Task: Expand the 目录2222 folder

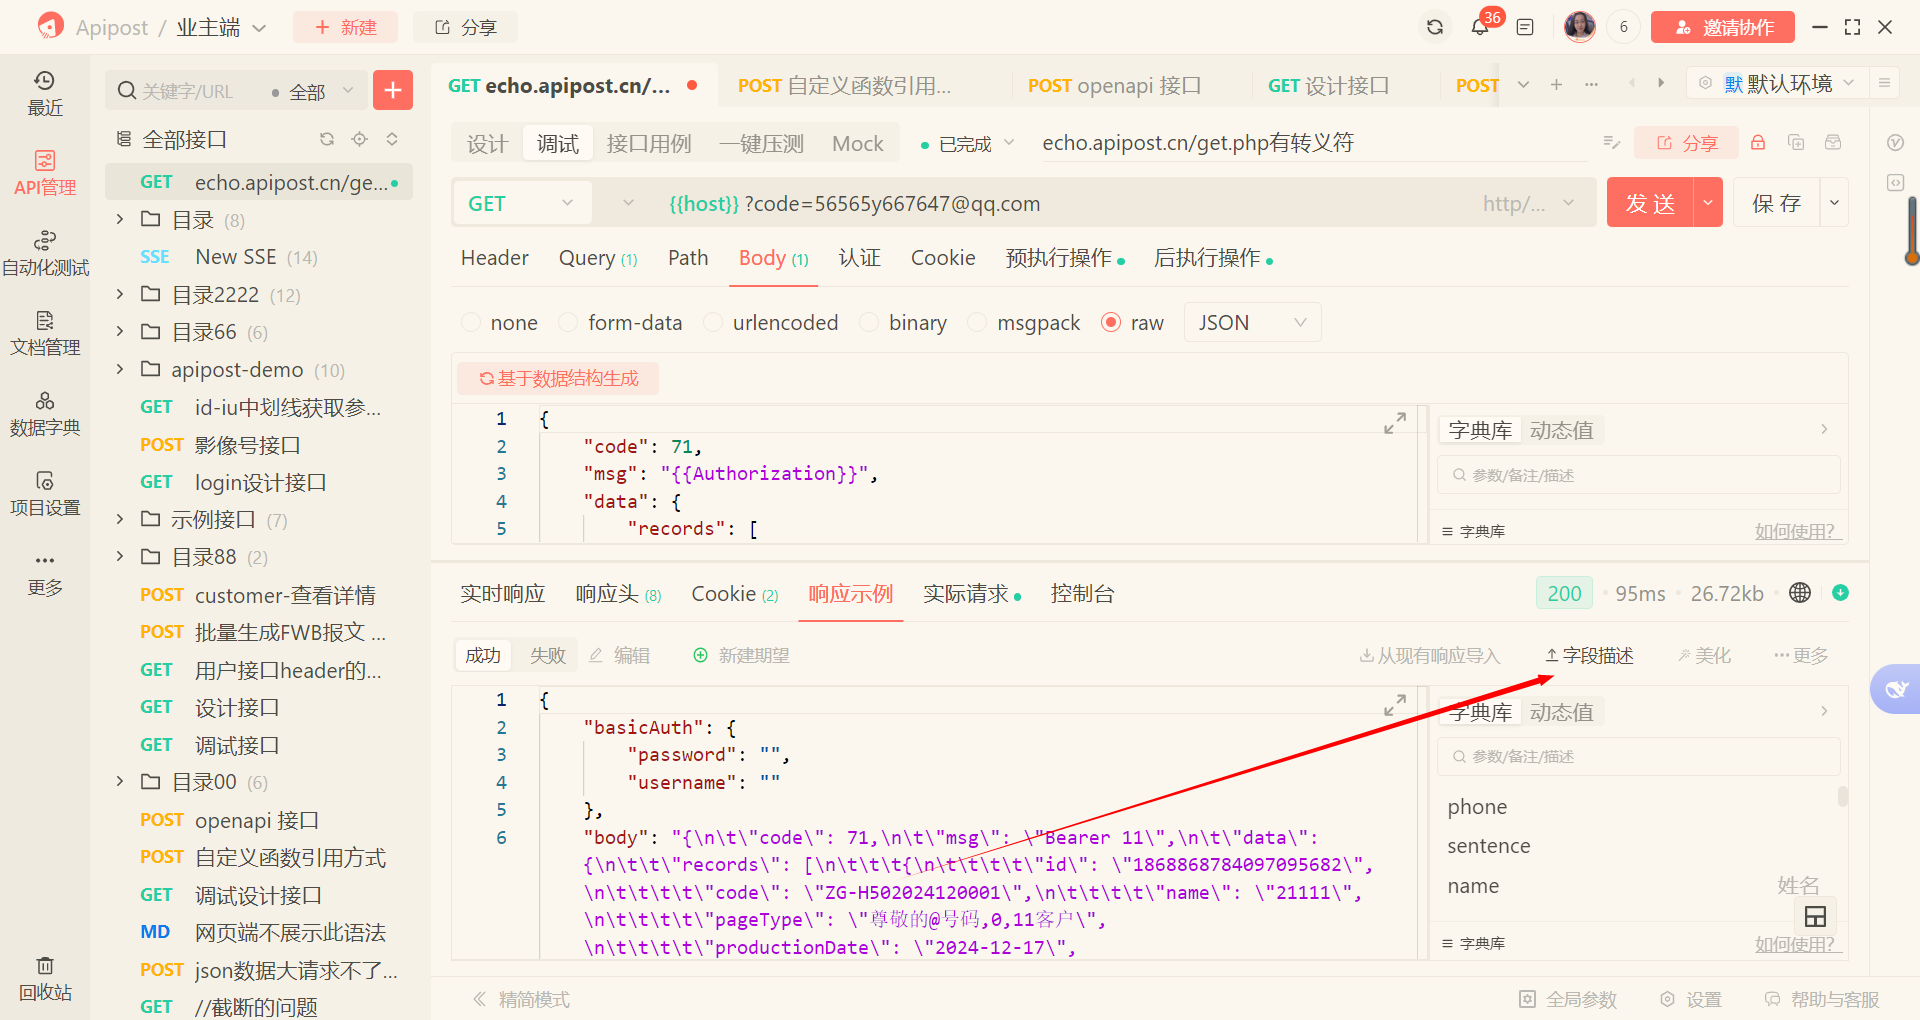Action: coord(120,294)
